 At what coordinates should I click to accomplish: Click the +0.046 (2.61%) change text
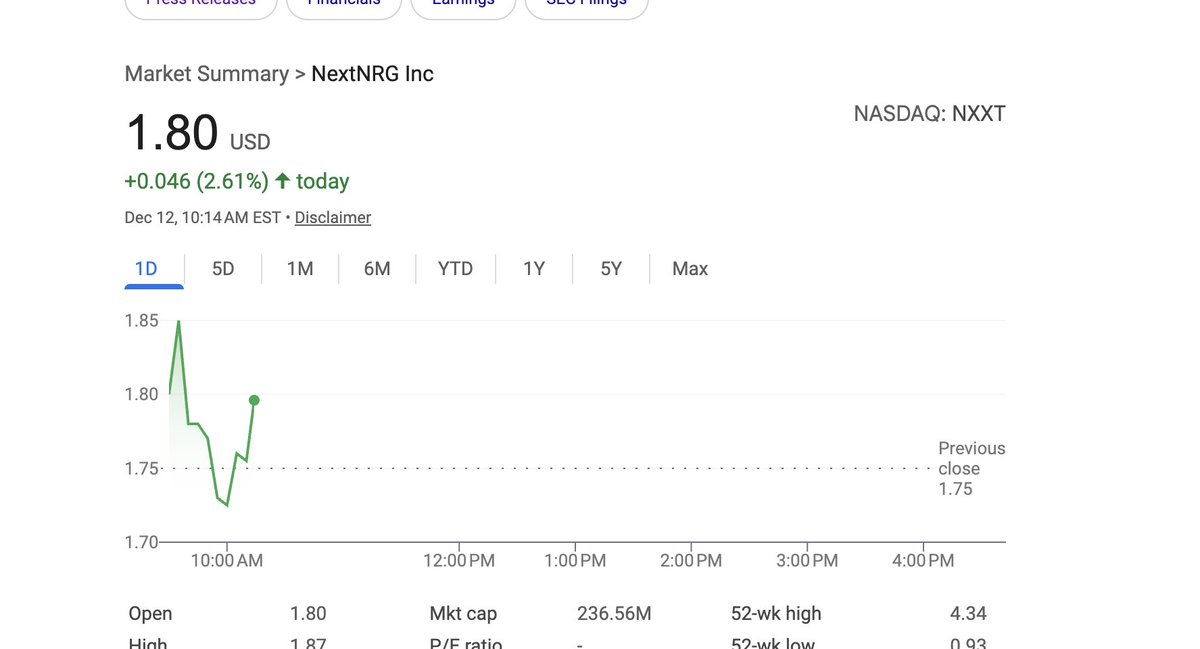pos(197,181)
